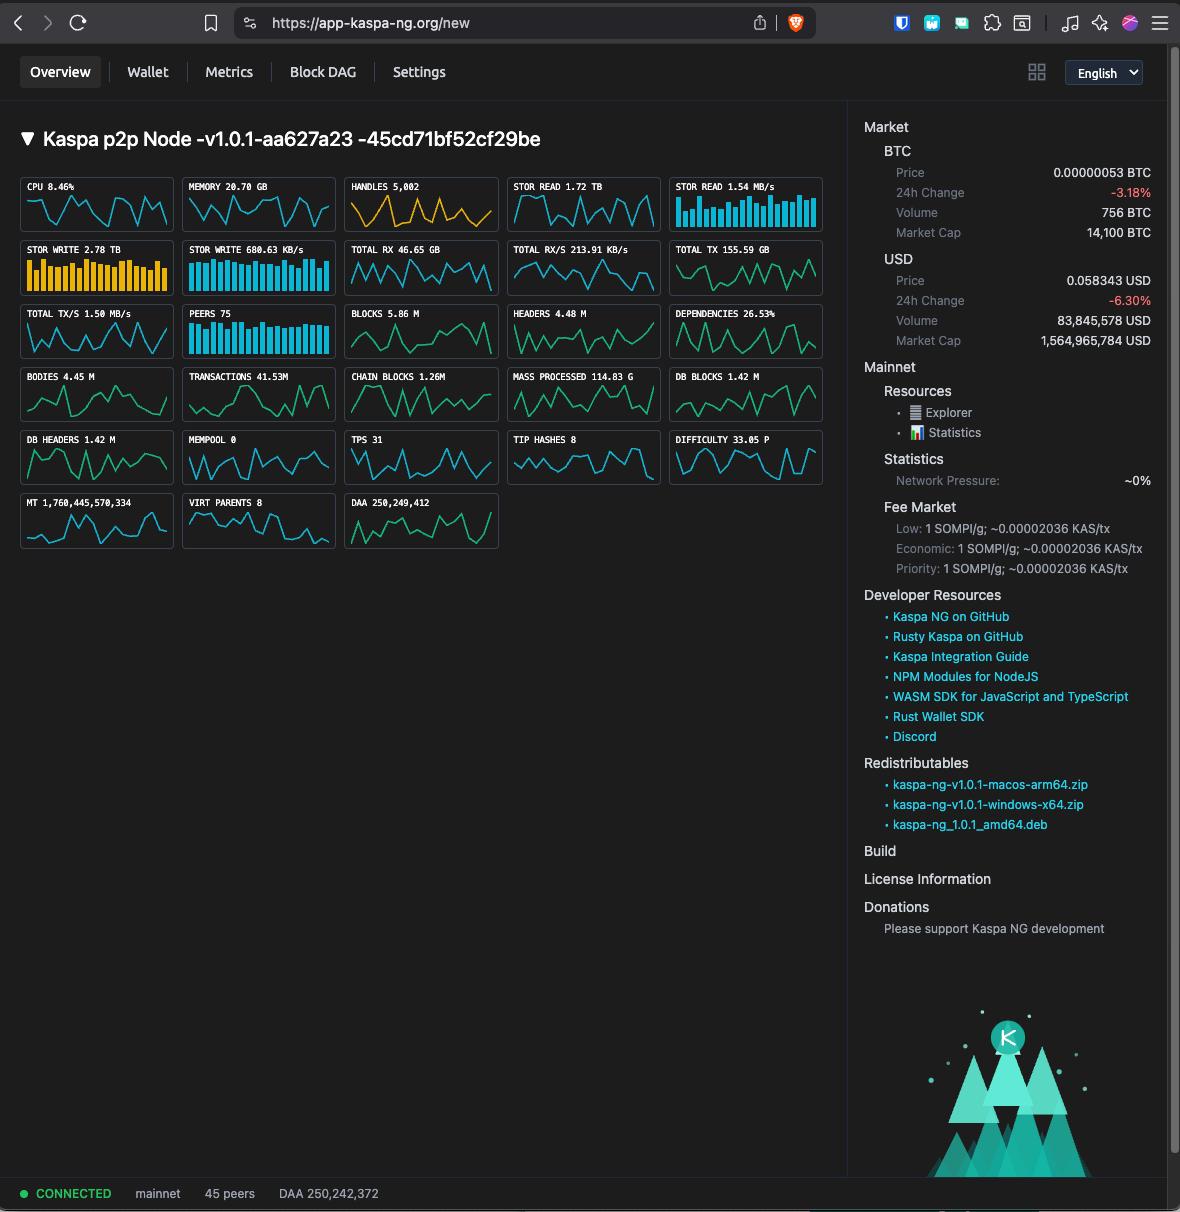Open the browser extensions puzzle icon

tap(992, 23)
